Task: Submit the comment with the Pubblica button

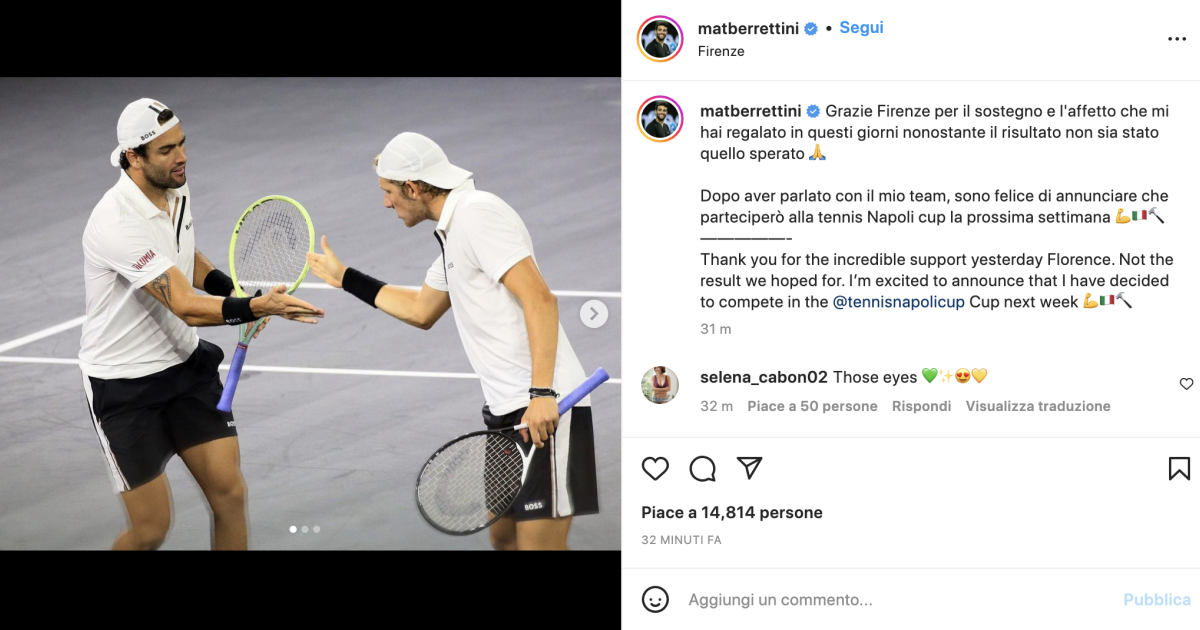Action: tap(1157, 600)
